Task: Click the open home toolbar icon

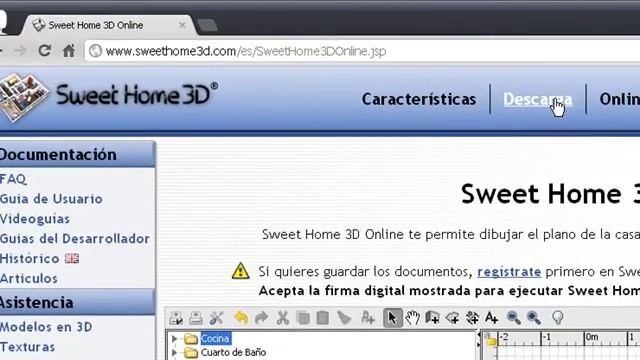Action: click(176, 318)
